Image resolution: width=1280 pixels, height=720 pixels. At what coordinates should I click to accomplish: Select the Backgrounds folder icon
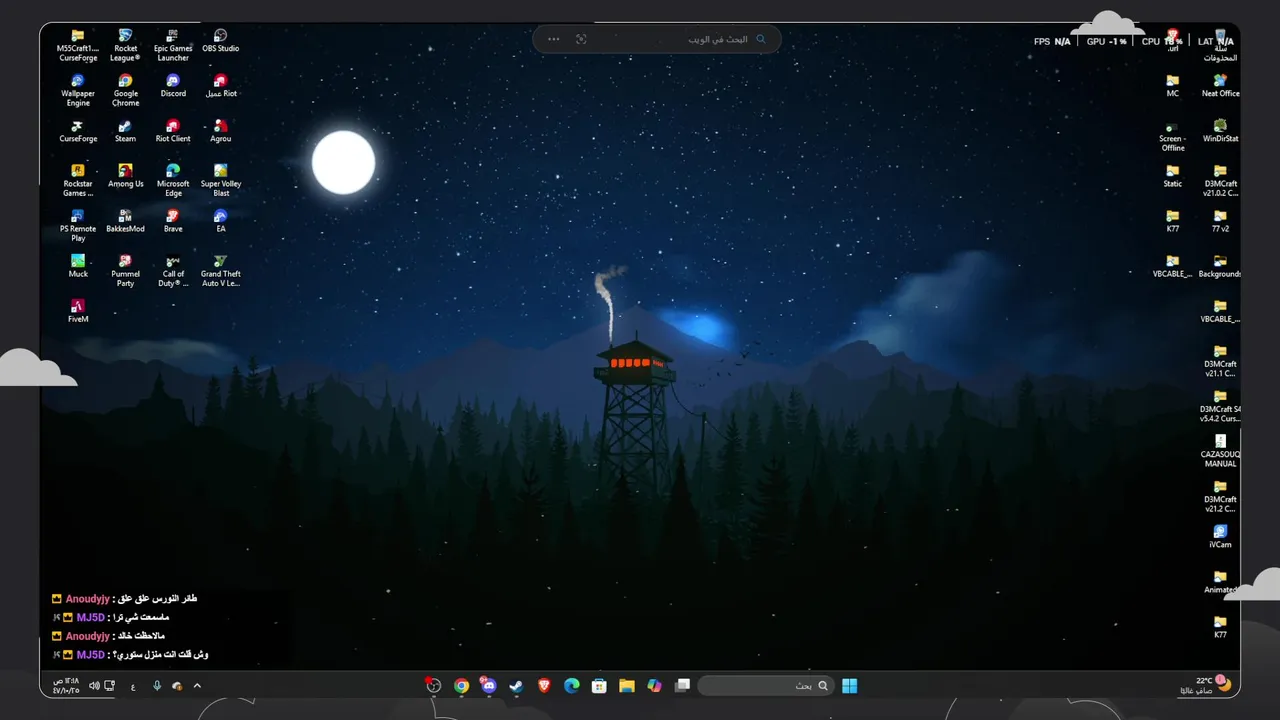(x=1220, y=266)
